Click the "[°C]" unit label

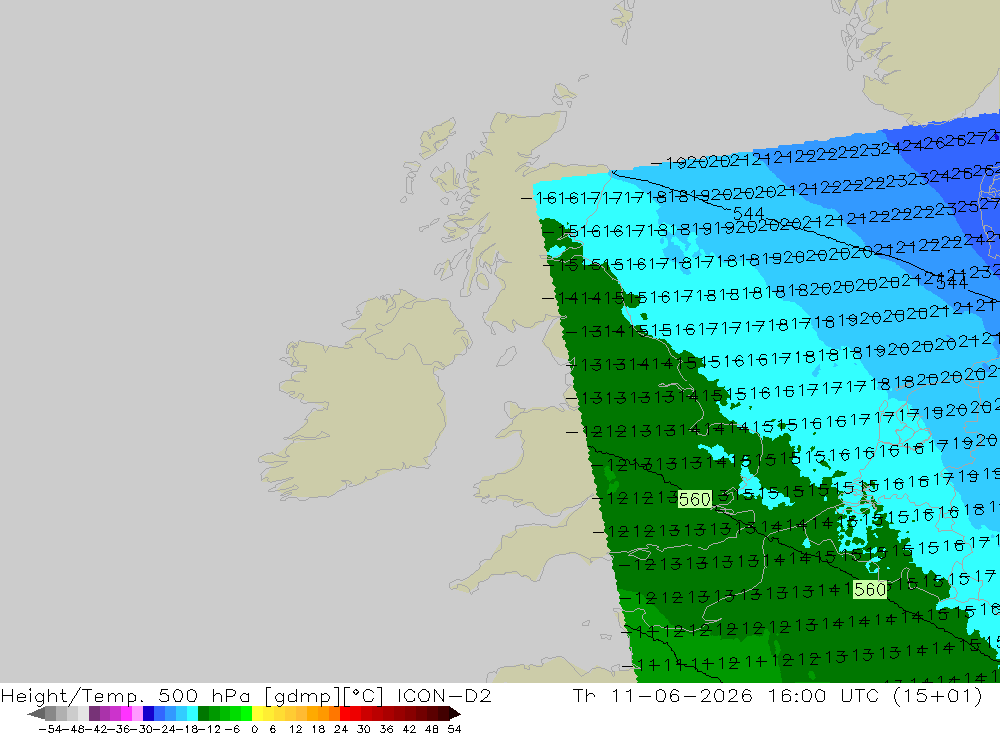(364, 695)
